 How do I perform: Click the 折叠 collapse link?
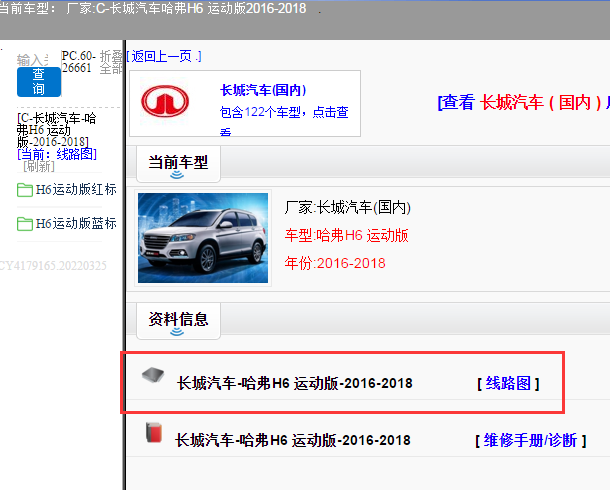111,57
